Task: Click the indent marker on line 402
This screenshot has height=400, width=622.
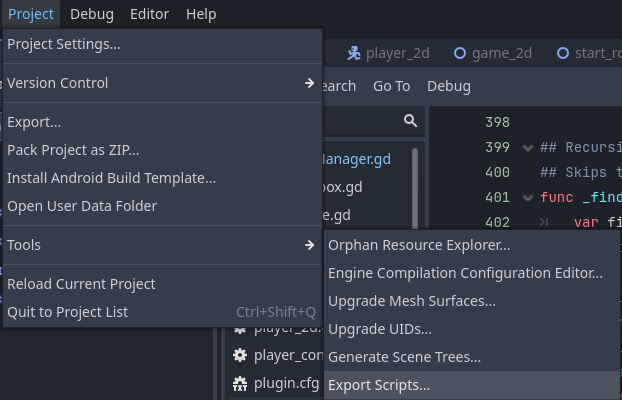Action: click(x=544, y=222)
